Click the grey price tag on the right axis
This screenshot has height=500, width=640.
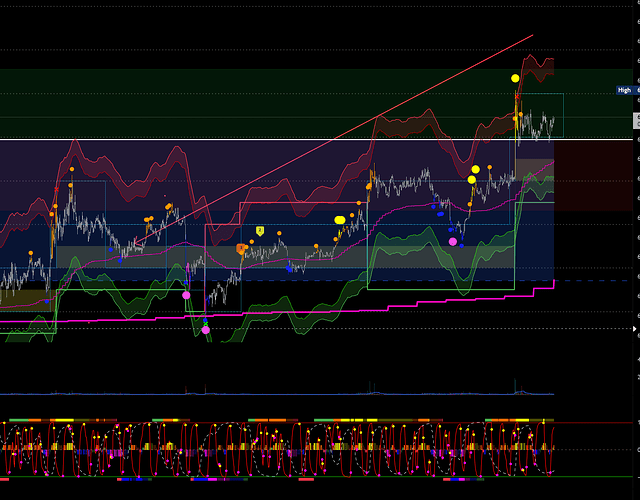(x=636, y=120)
